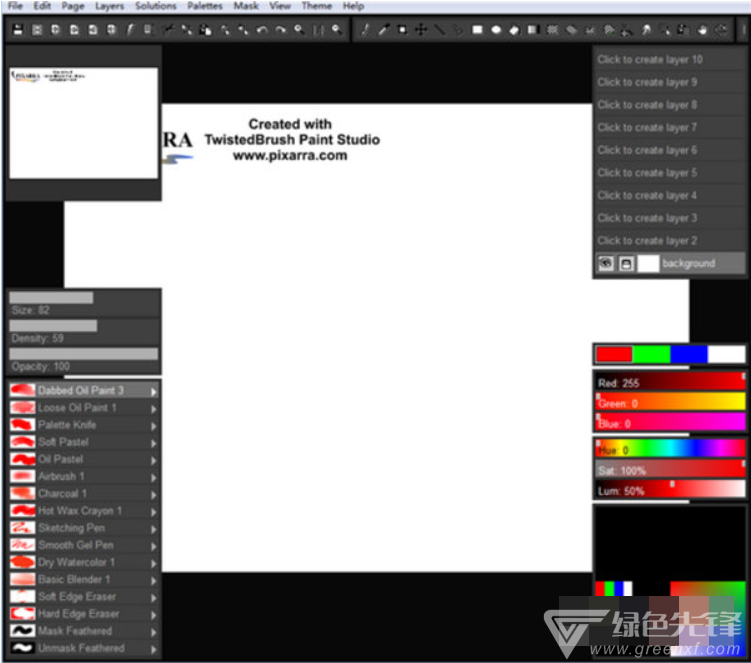The height and width of the screenshot is (663, 751).
Task: Expand arrow next to Oil Pastel
Action: (x=154, y=460)
